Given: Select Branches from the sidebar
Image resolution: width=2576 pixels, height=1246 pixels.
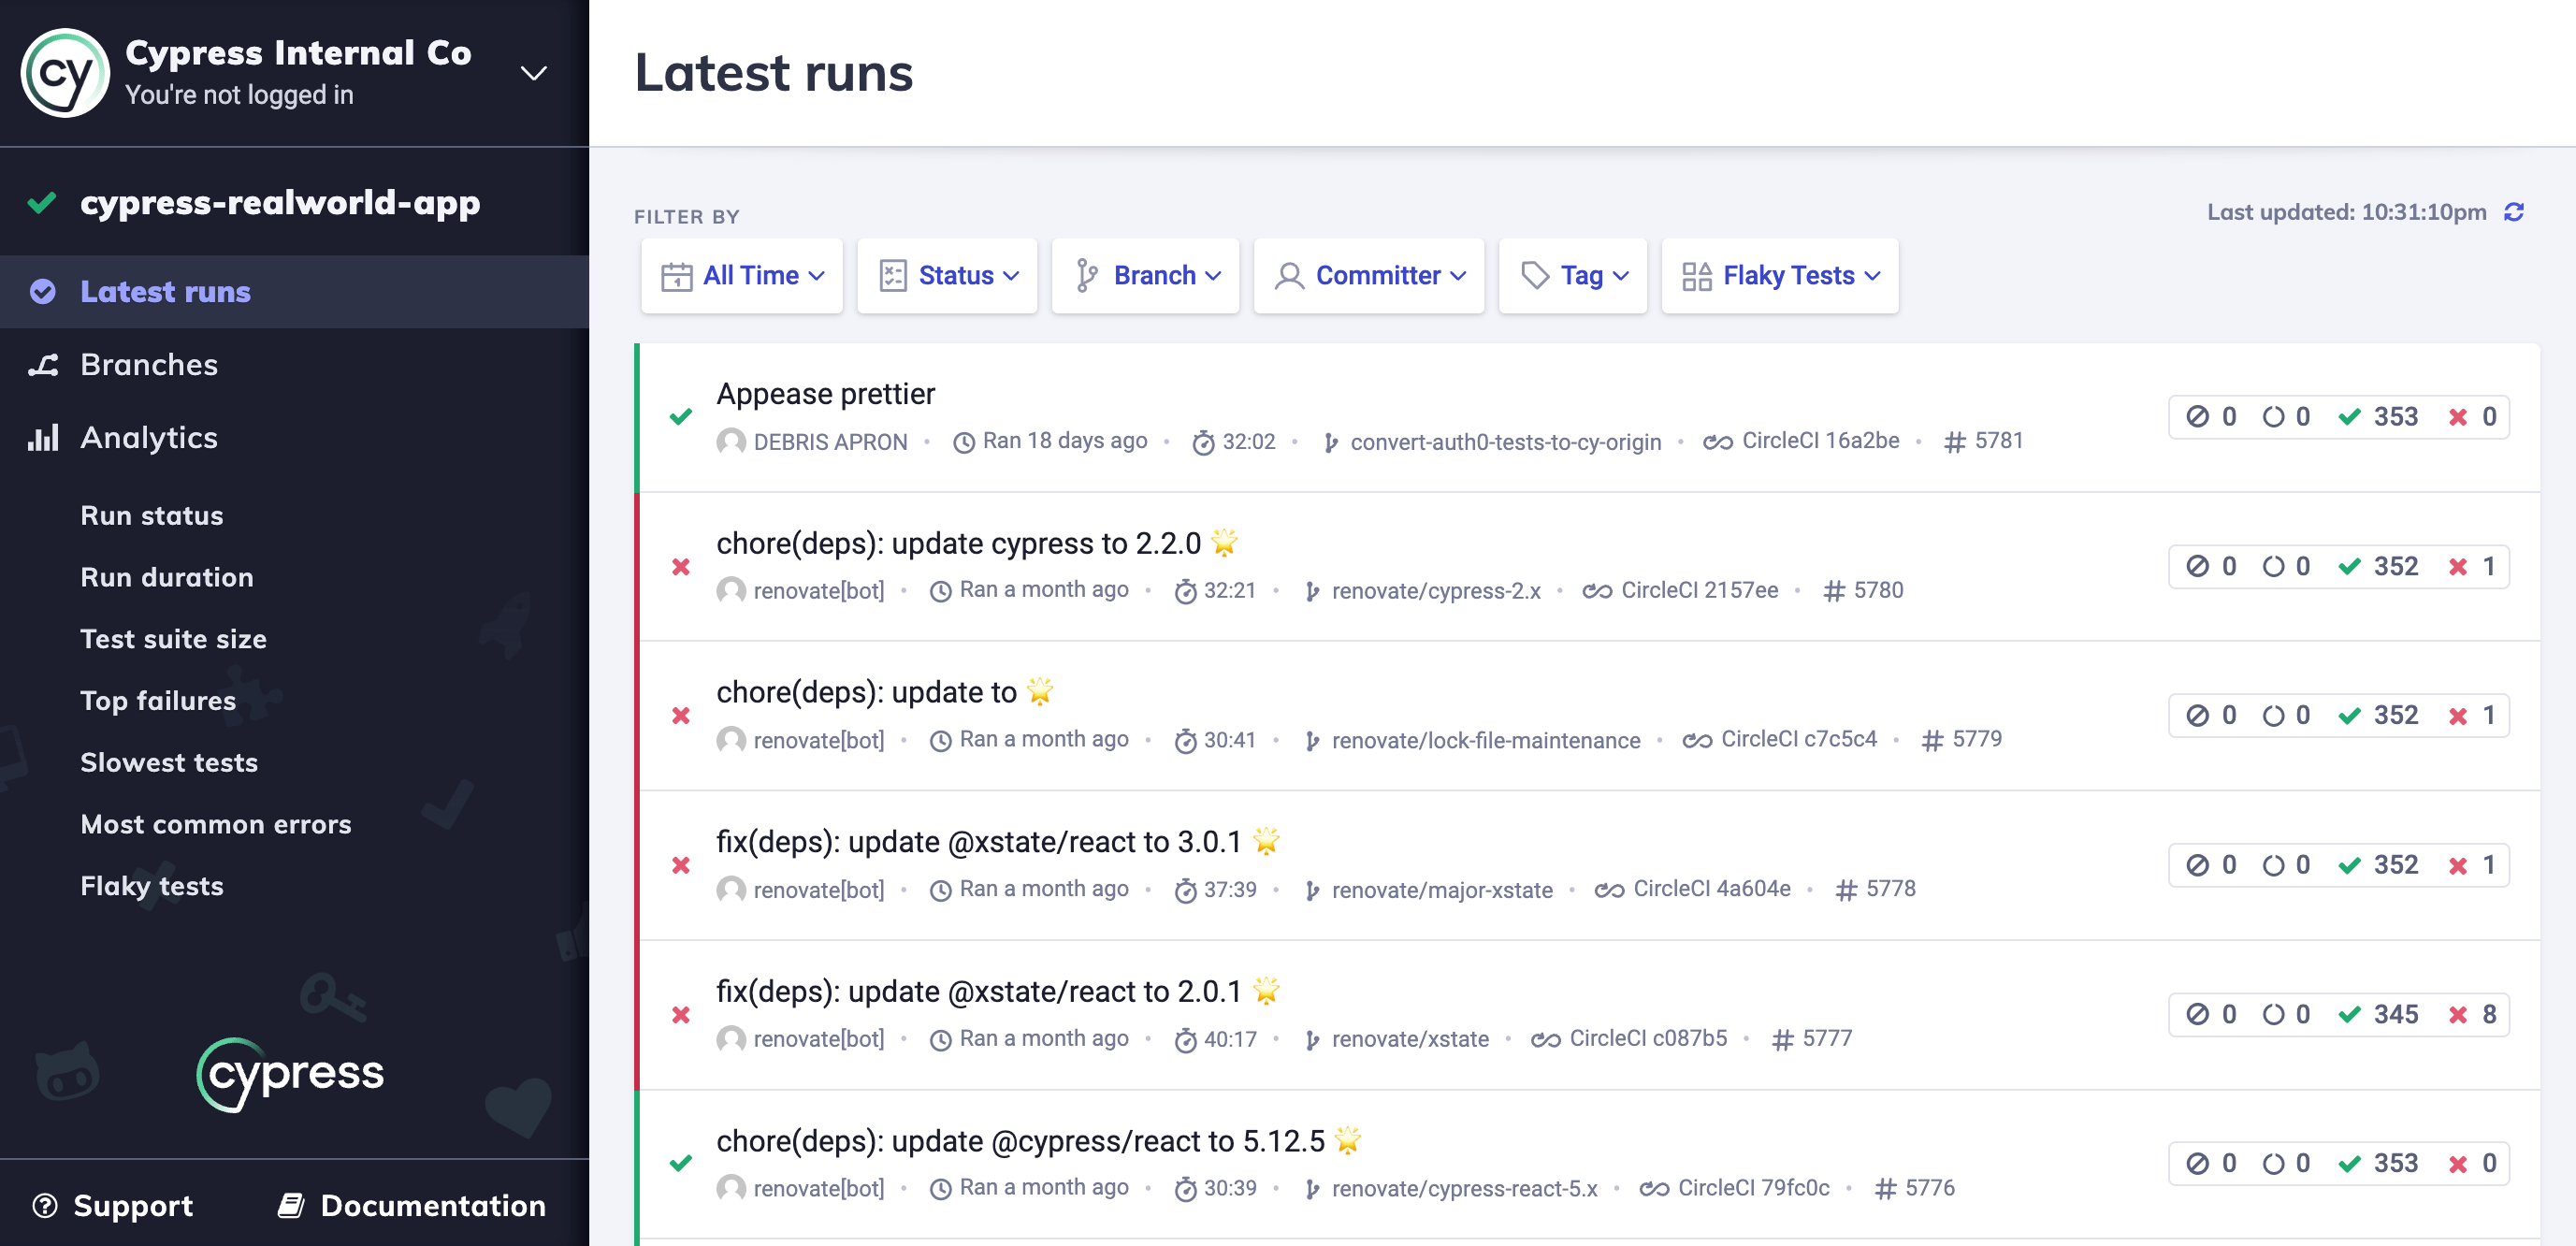Looking at the screenshot, I should click(x=149, y=364).
